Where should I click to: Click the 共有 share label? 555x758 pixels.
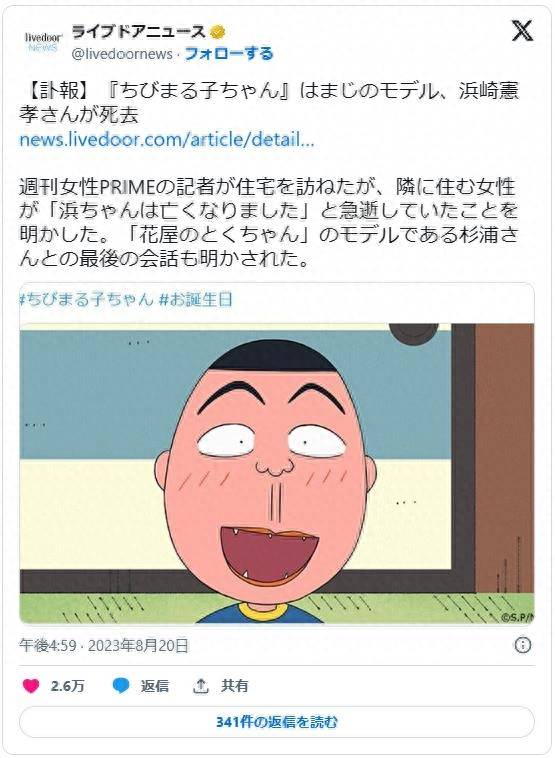(x=235, y=685)
